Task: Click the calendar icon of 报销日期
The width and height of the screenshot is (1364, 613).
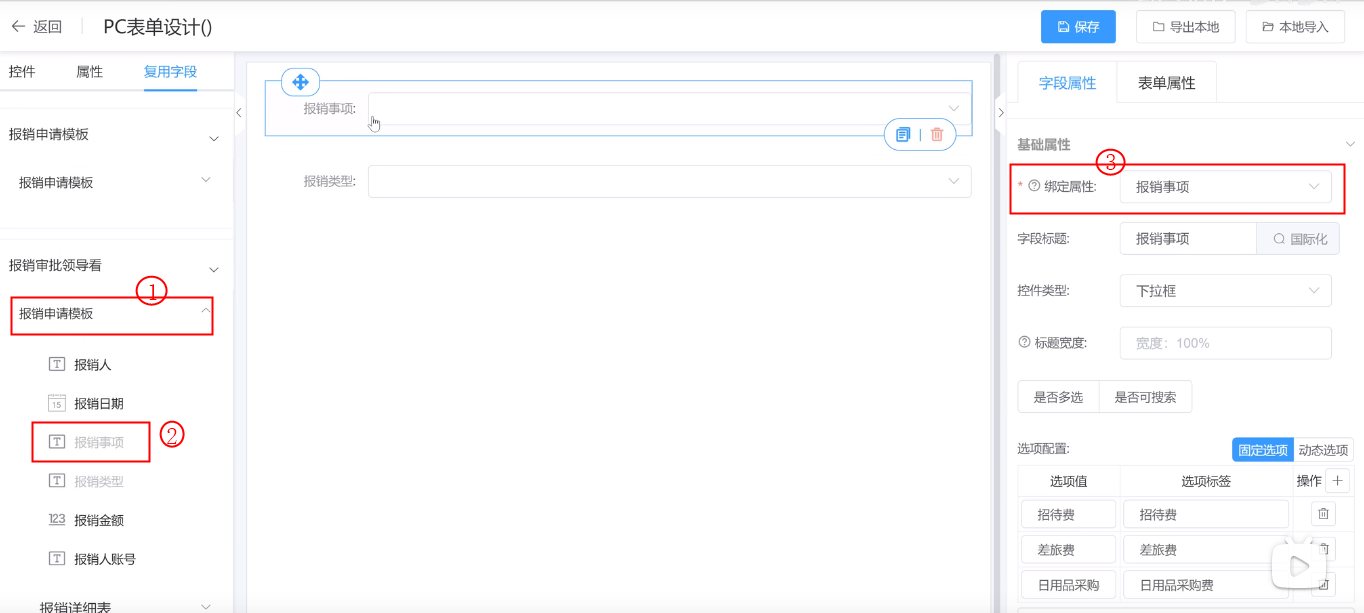Action: tap(57, 403)
